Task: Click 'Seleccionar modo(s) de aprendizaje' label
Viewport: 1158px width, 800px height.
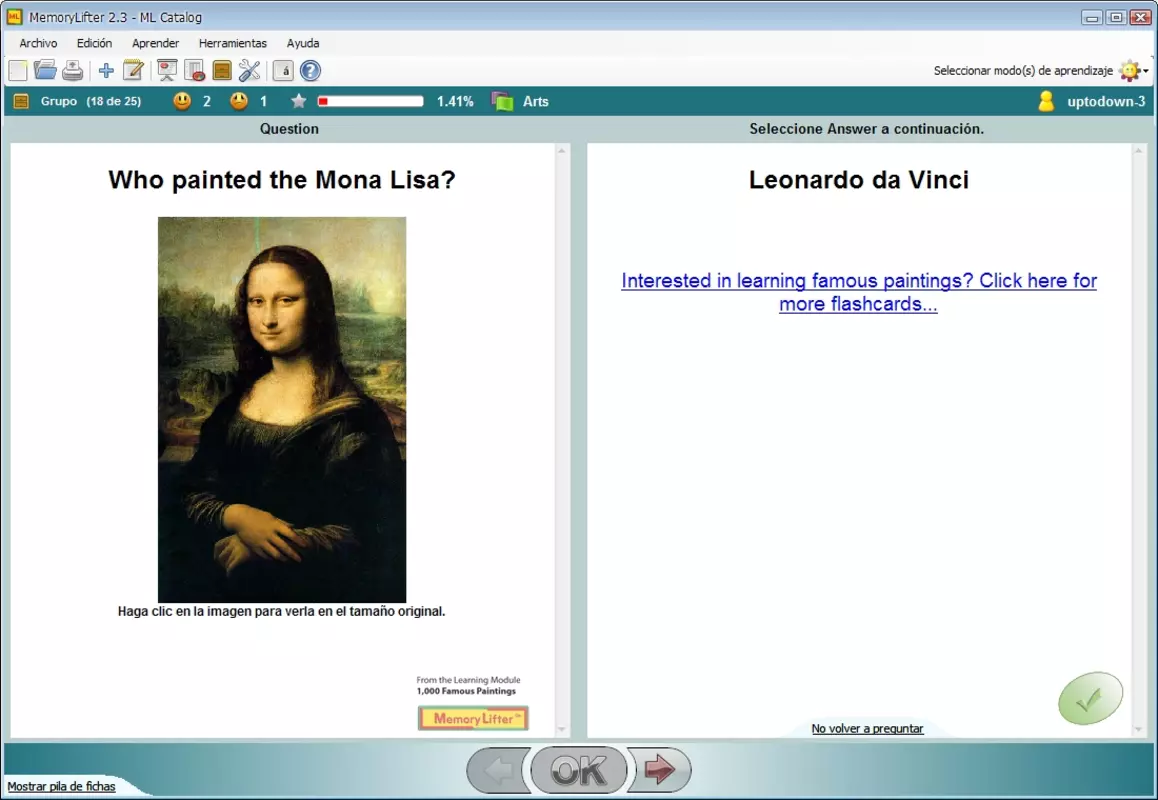Action: pyautogui.click(x=1023, y=71)
